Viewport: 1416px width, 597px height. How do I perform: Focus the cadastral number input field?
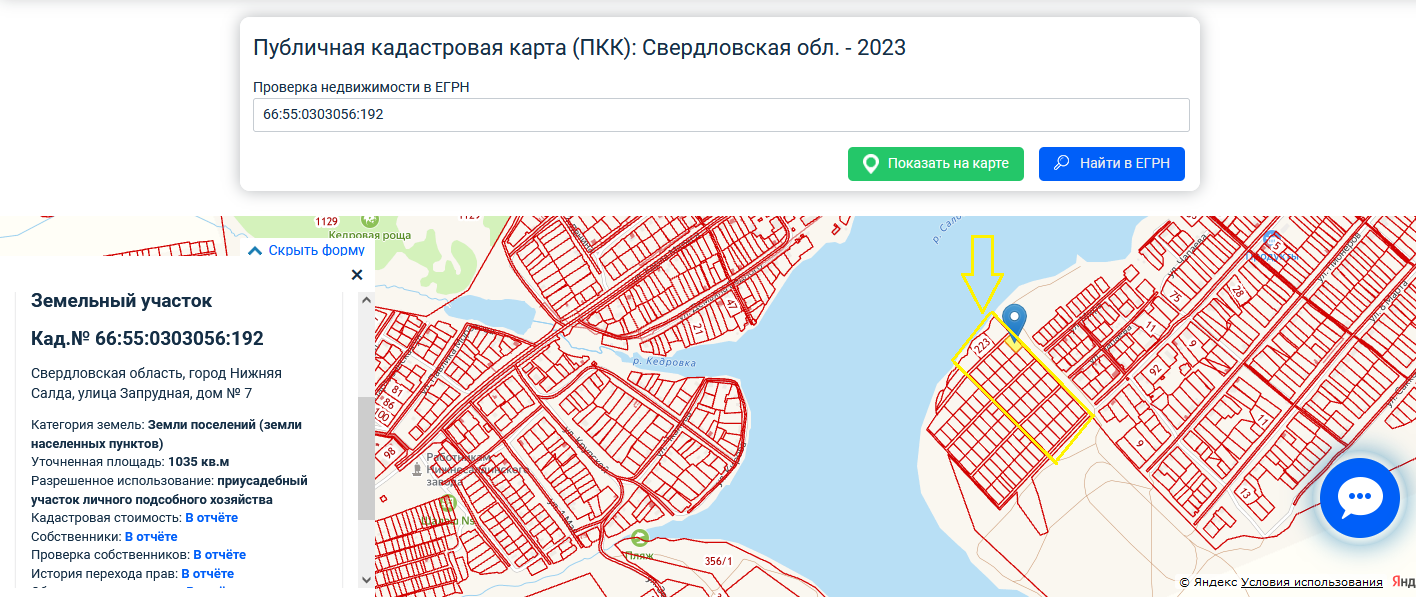pyautogui.click(x=721, y=115)
